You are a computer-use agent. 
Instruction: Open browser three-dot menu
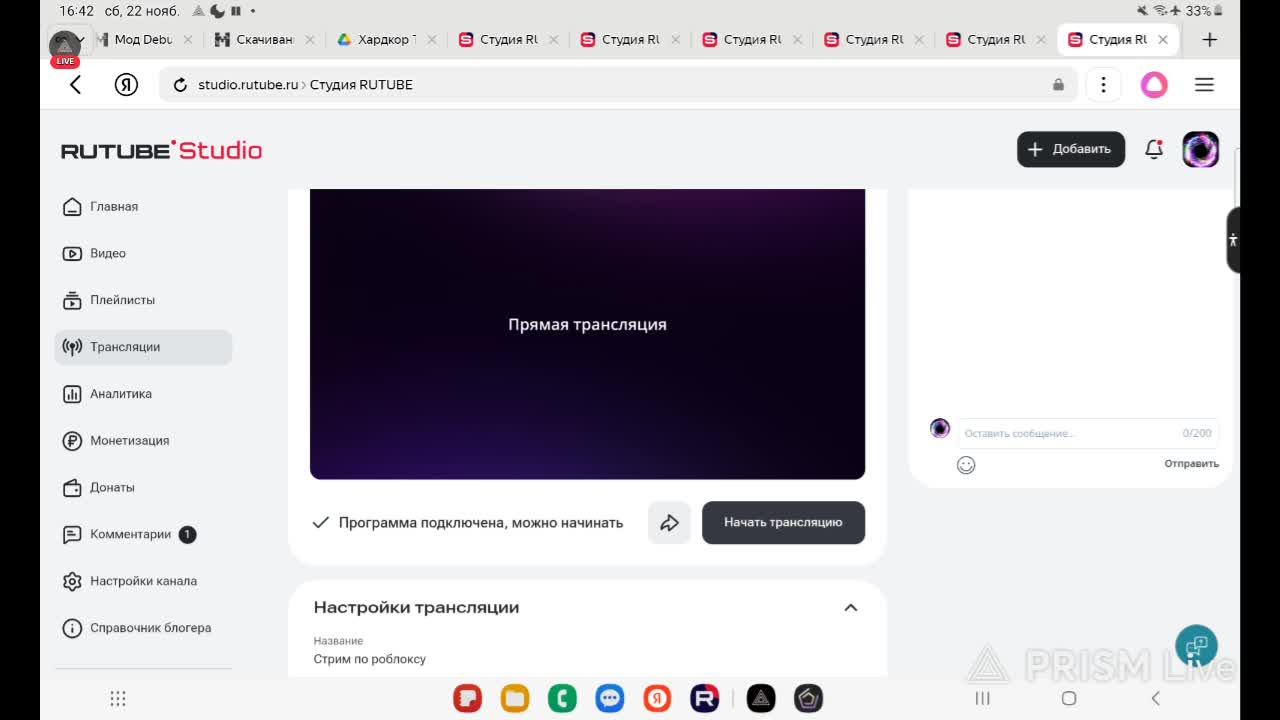[1103, 85]
